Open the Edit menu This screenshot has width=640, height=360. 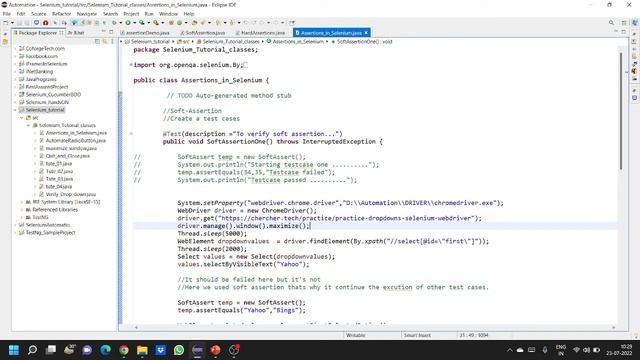[21, 13]
